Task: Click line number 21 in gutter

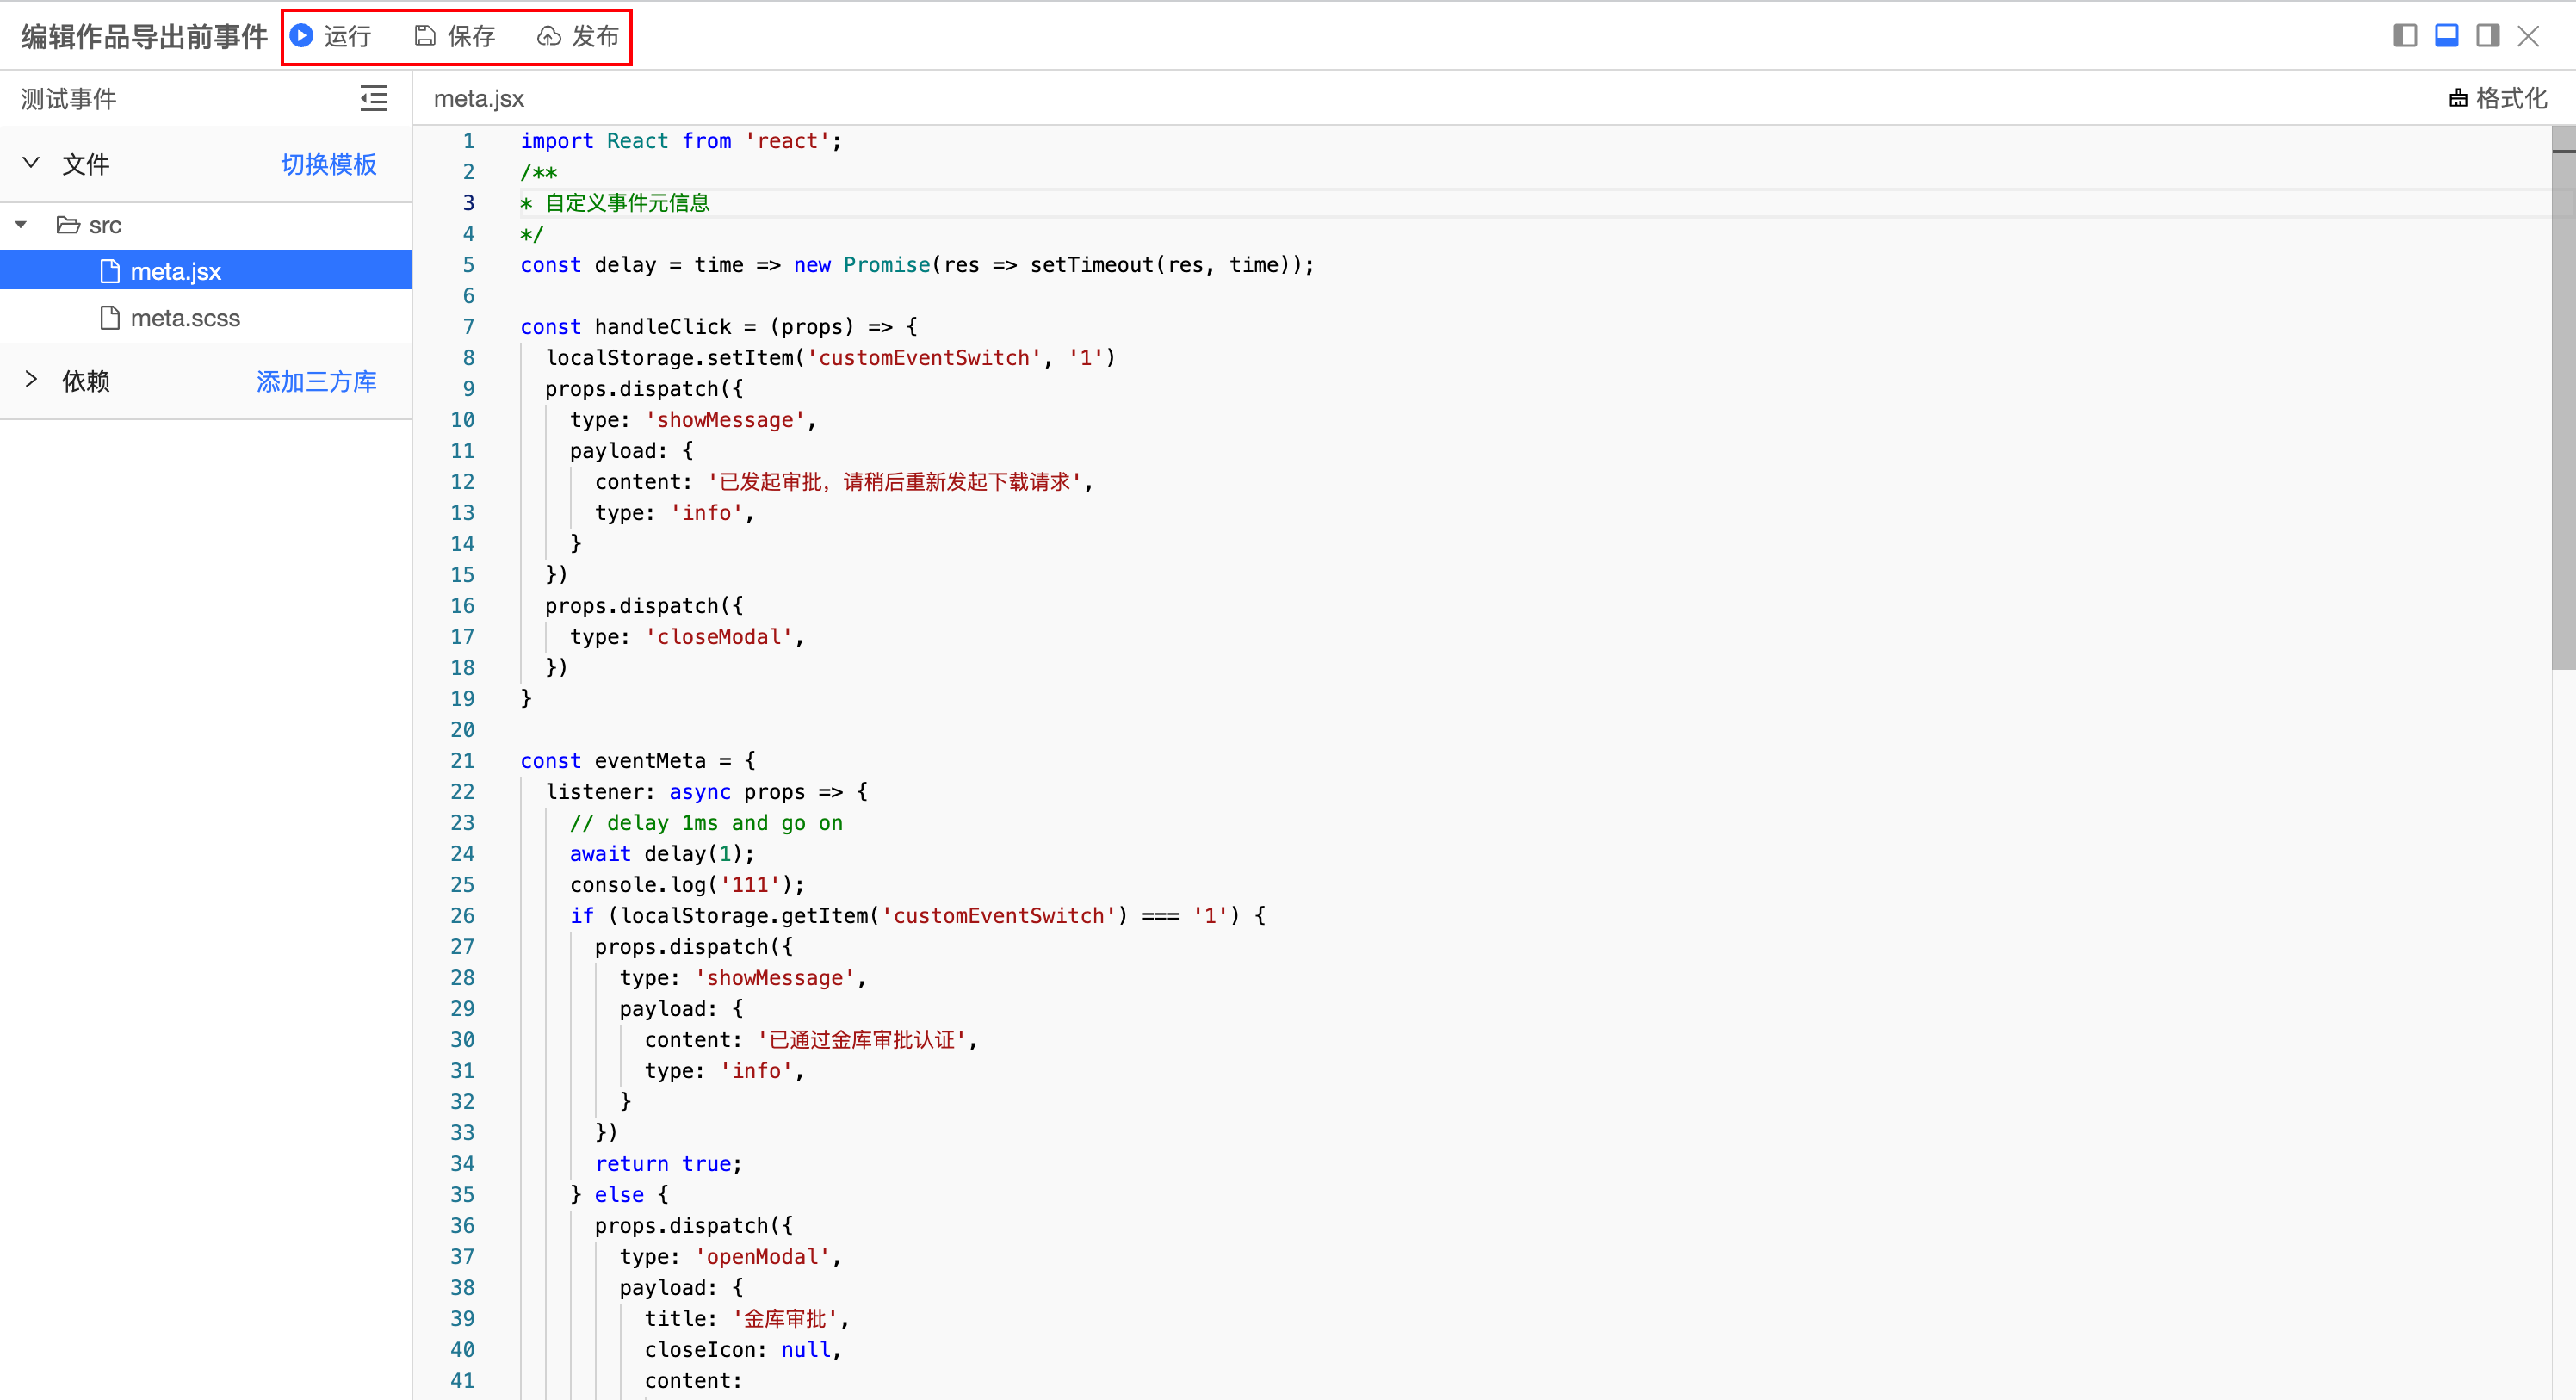Action: click(462, 760)
